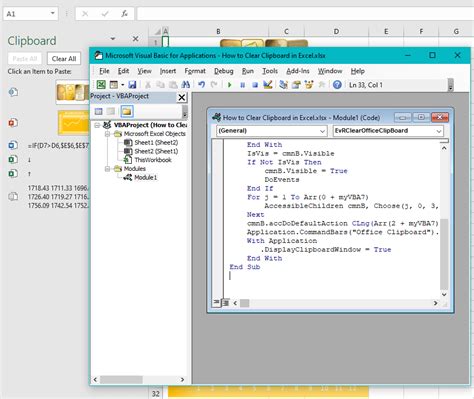Close the Clipboard pane
This screenshot has width=474, height=399.
135,39
